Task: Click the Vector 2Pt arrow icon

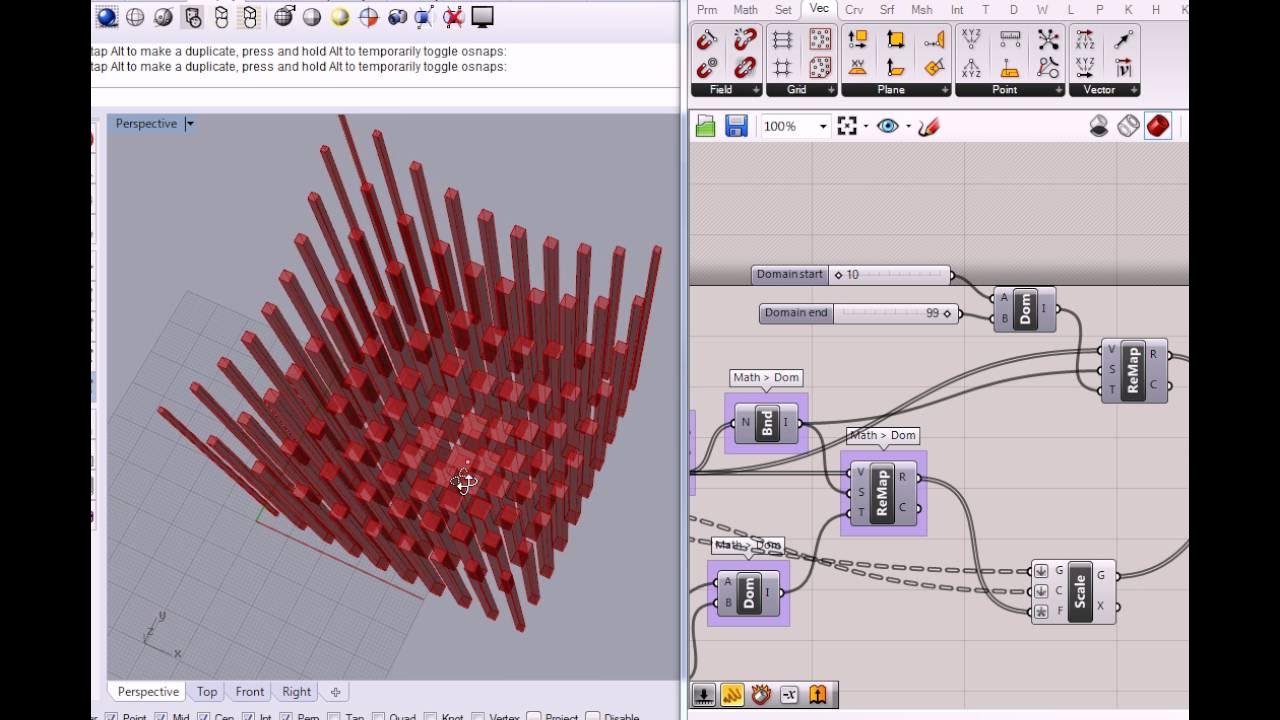Action: point(1123,40)
